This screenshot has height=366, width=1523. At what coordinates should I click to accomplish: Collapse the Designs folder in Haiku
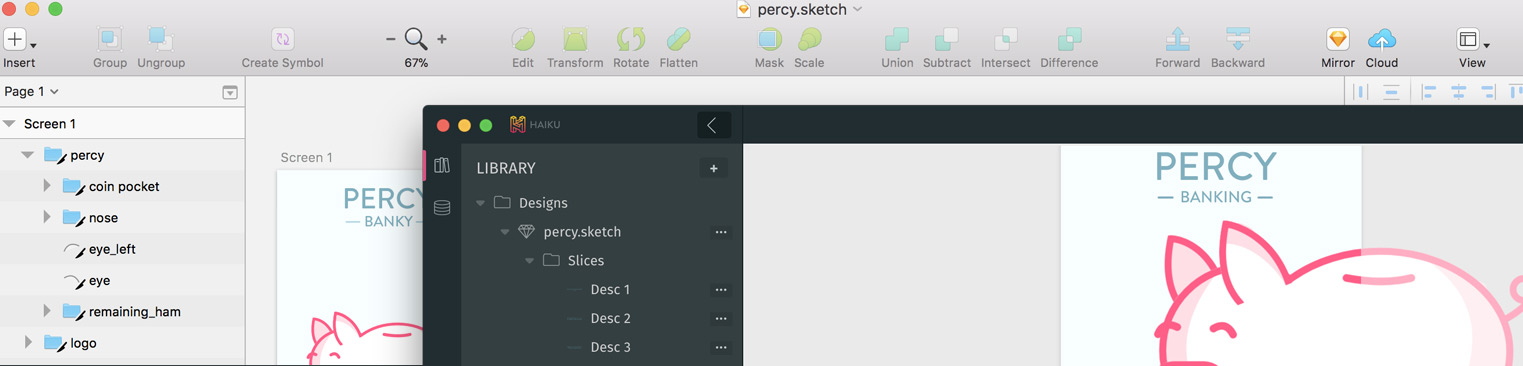(481, 203)
